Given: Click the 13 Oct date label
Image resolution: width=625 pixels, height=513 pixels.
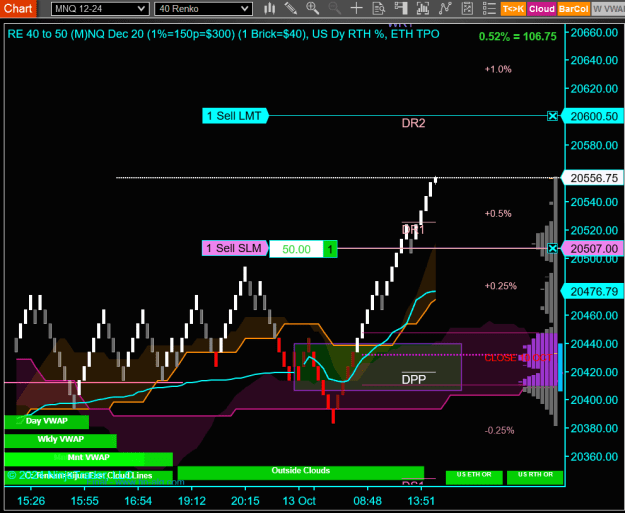Looking at the screenshot, I should 299,501.
